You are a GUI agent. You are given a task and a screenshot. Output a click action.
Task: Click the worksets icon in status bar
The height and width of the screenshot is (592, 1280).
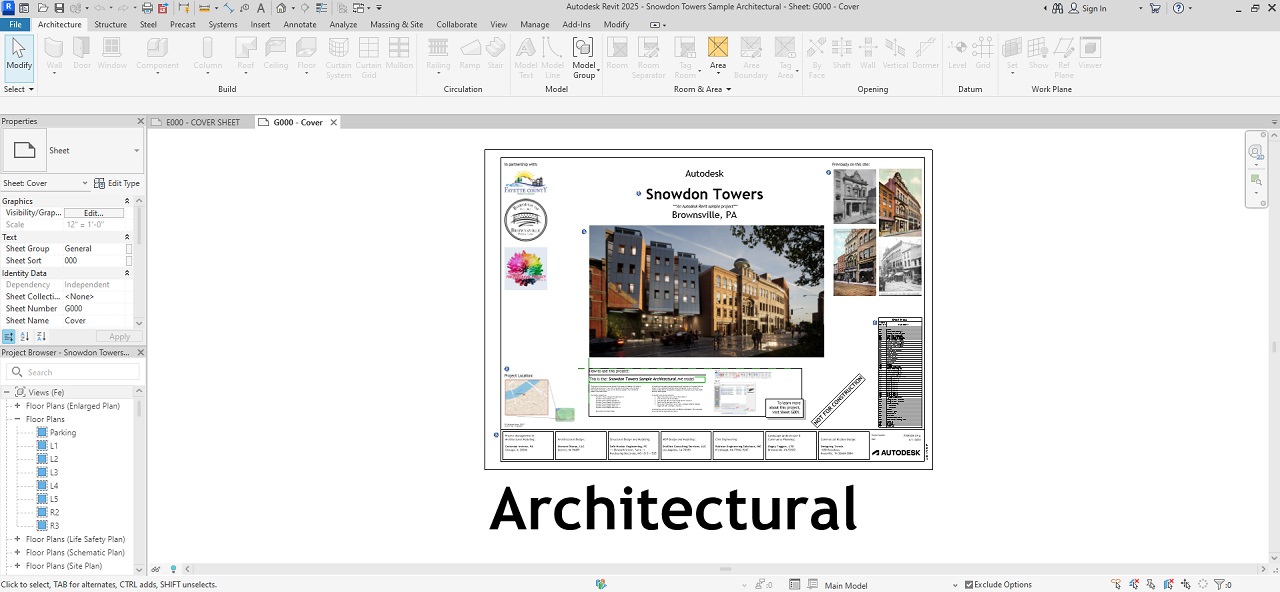pos(601,585)
